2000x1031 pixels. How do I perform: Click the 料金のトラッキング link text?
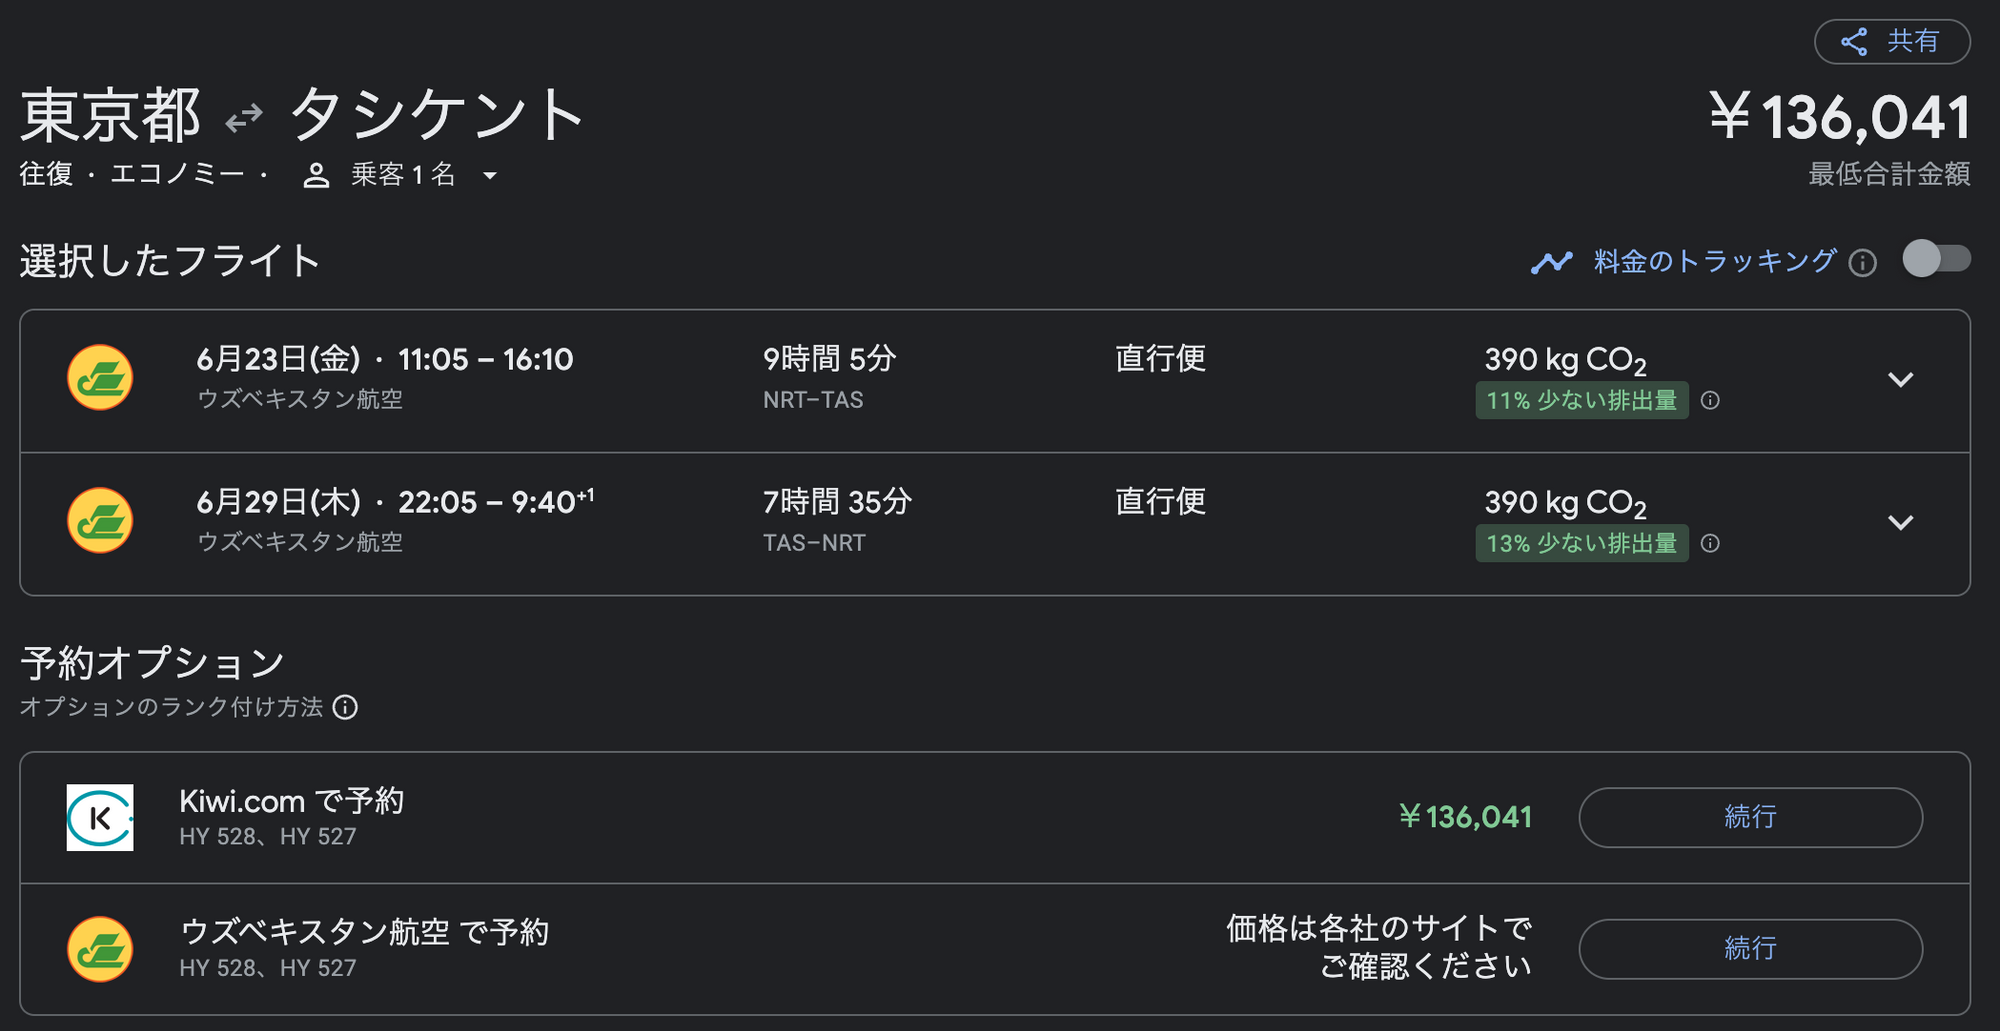pos(1714,262)
